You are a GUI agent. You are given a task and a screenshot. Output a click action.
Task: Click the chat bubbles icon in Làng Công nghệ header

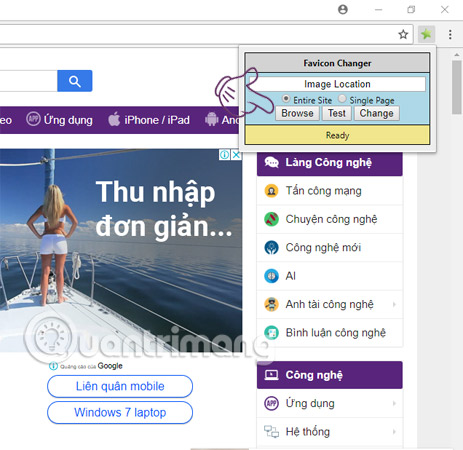point(272,162)
